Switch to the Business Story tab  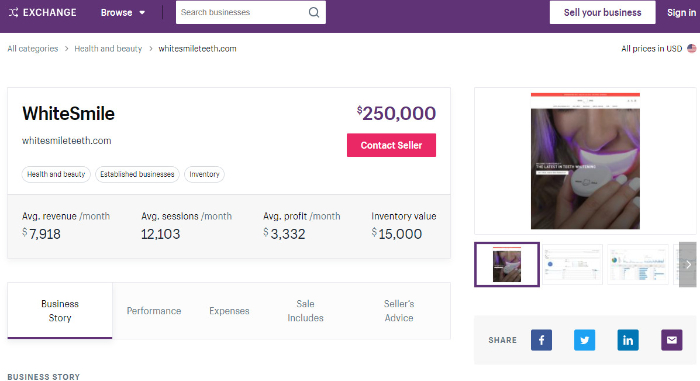coord(60,311)
